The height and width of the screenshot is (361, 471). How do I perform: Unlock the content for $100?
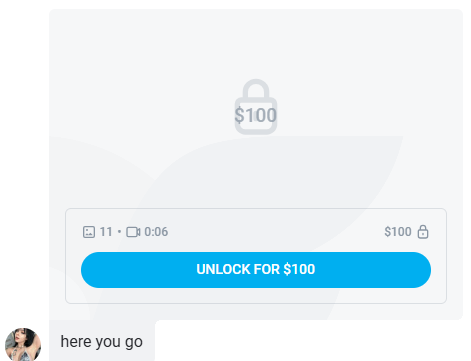(256, 270)
